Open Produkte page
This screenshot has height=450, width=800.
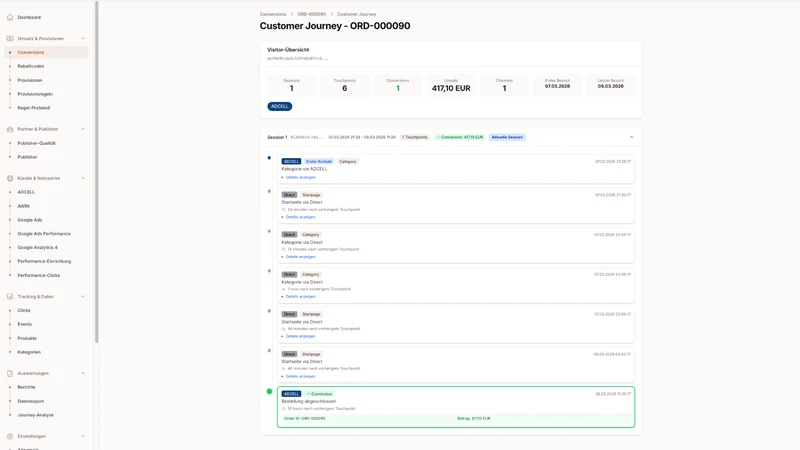pos(27,338)
